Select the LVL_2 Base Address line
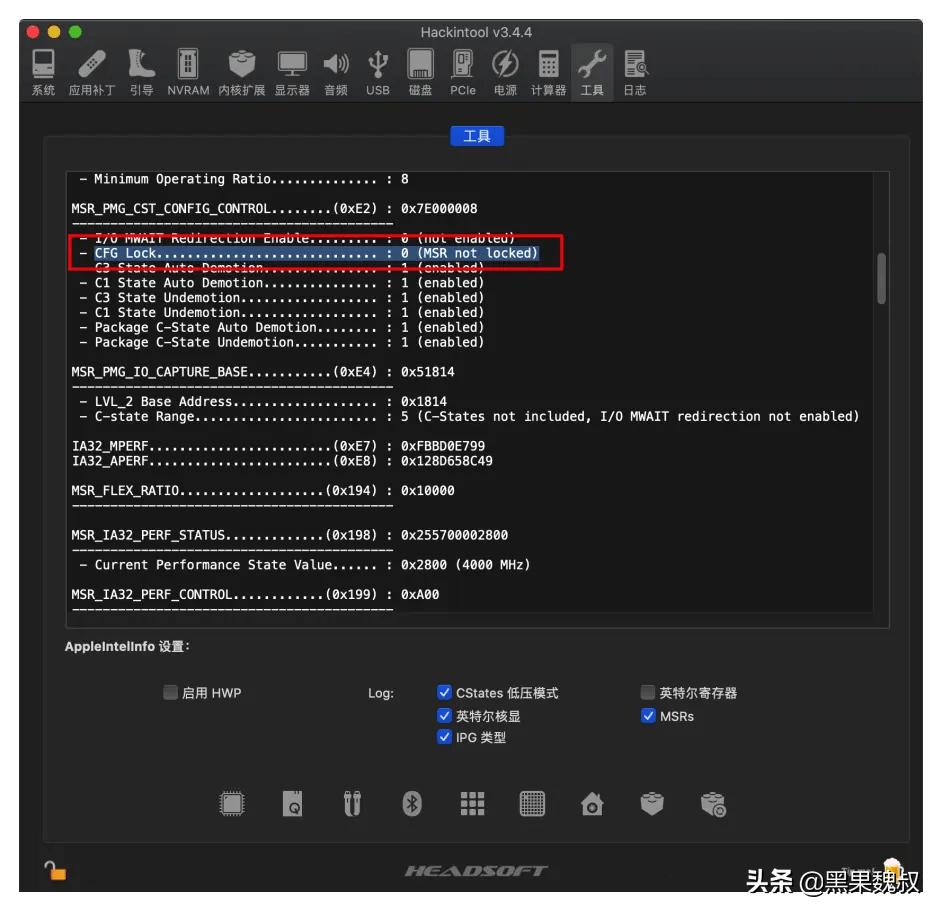The image size is (942, 916). [263, 402]
